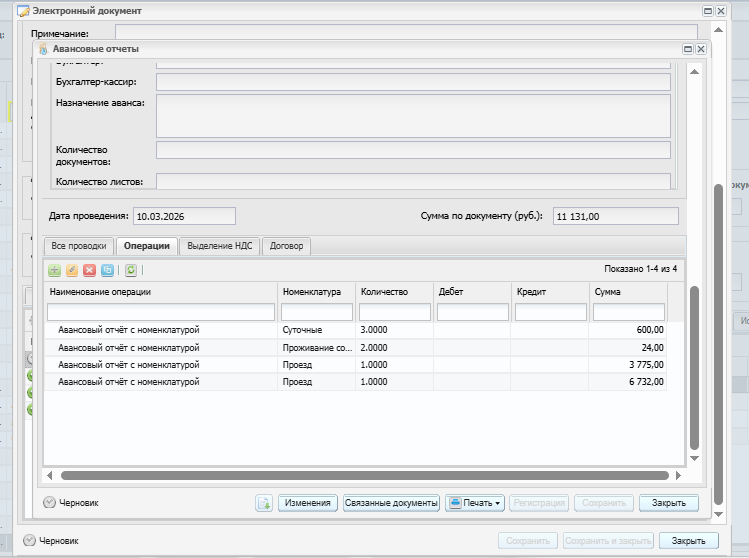Viewport: 749px width, 558px height.
Task: Open the Печать dropdown menu
Action: 475,503
